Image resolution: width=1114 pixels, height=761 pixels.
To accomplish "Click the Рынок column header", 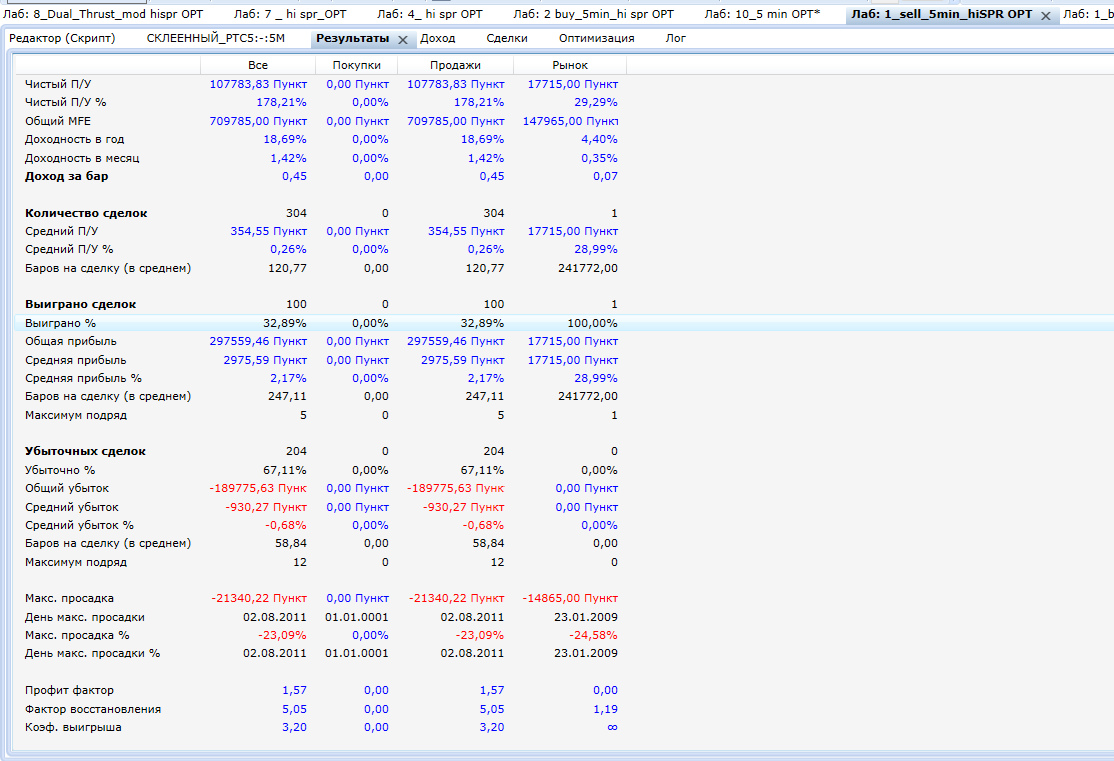I will click(x=570, y=65).
